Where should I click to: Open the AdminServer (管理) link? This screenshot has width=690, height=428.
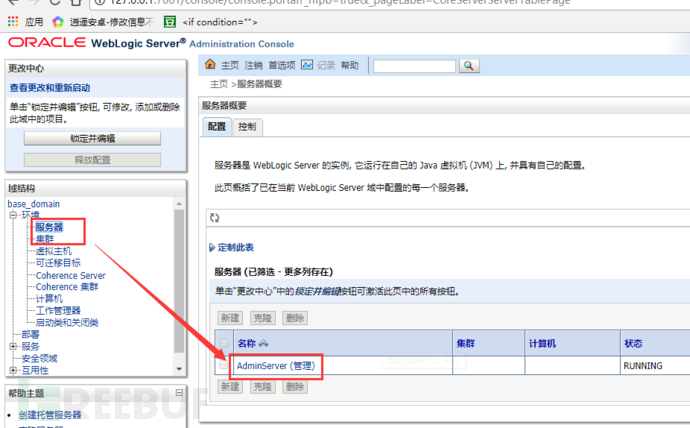pyautogui.click(x=276, y=366)
